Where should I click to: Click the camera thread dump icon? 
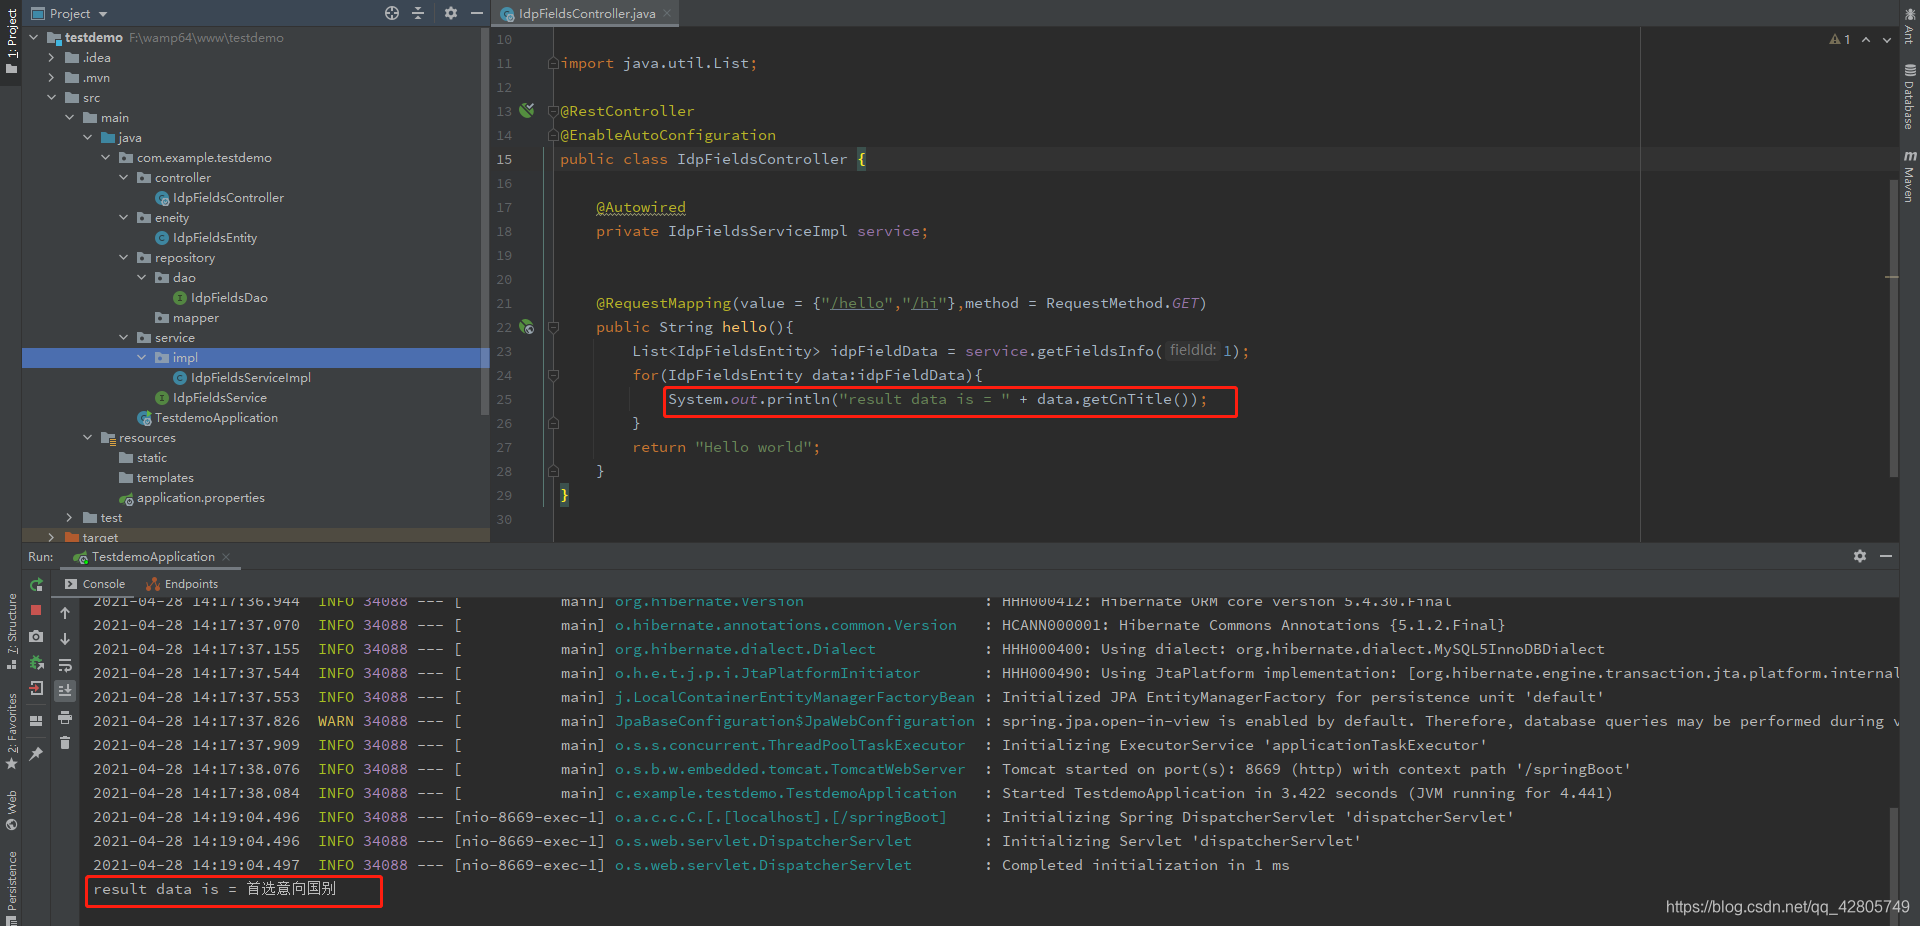point(37,636)
